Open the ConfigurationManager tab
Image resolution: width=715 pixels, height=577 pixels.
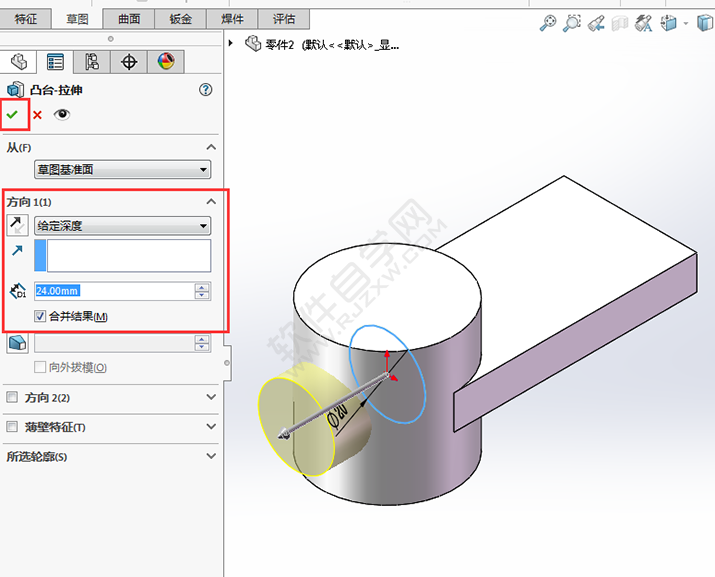tap(92, 62)
